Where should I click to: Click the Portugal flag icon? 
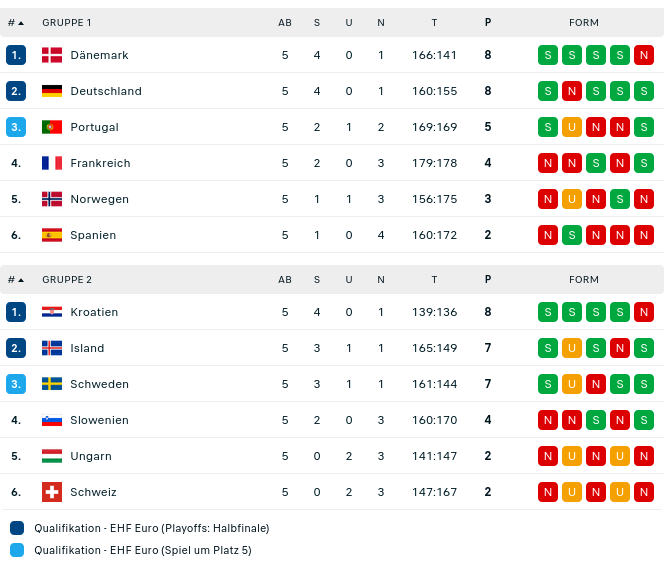click(52, 127)
